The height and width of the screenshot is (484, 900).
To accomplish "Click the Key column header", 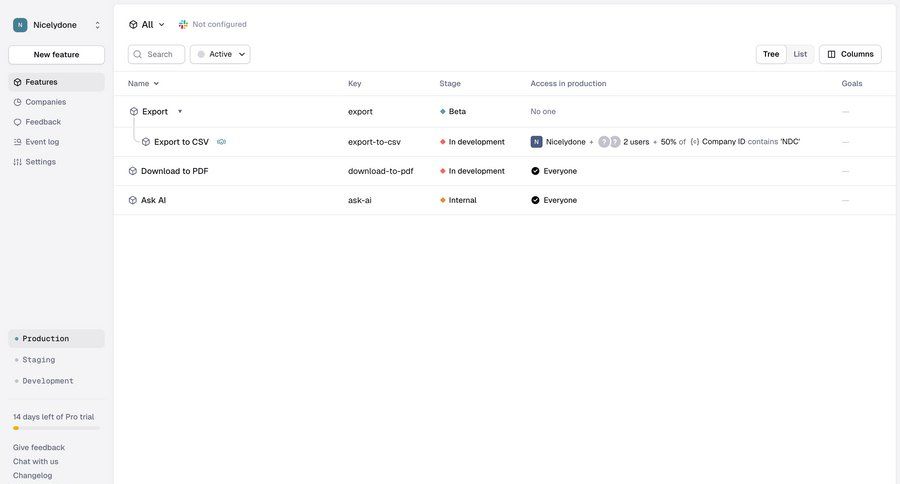I will pos(355,83).
